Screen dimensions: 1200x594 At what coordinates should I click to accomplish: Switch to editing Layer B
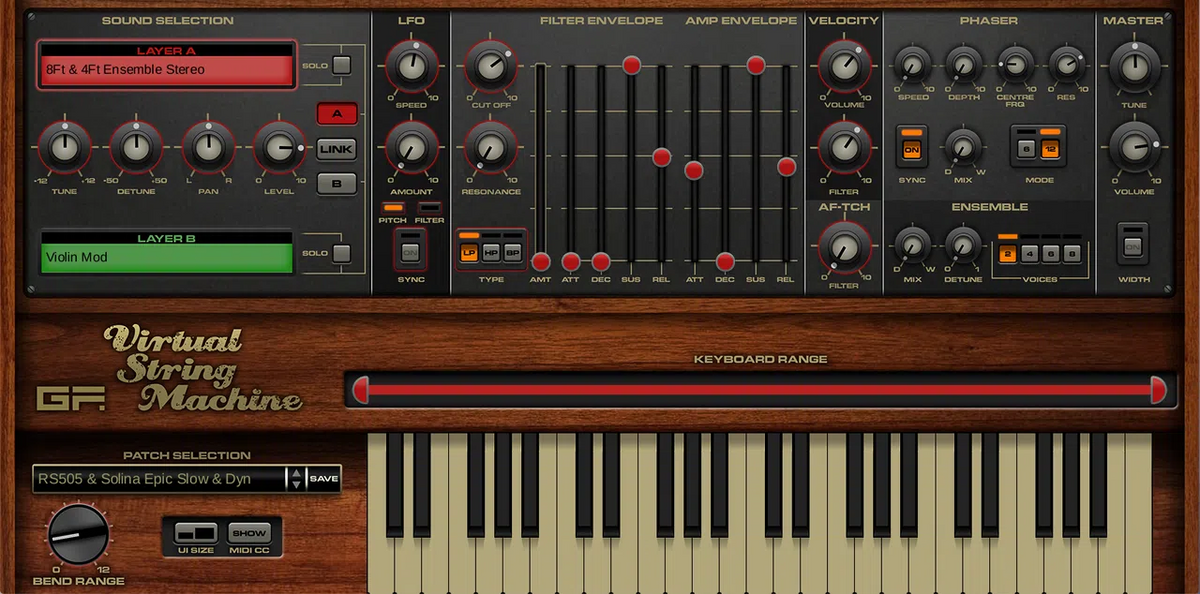[337, 184]
